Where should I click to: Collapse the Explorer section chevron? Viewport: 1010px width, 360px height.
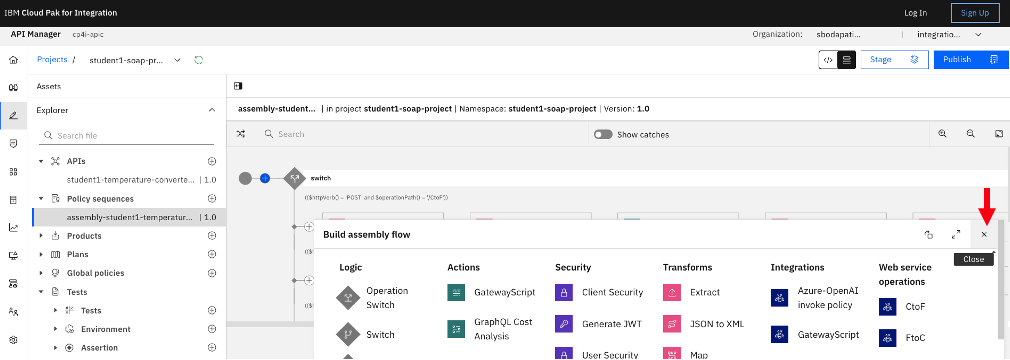pos(211,110)
